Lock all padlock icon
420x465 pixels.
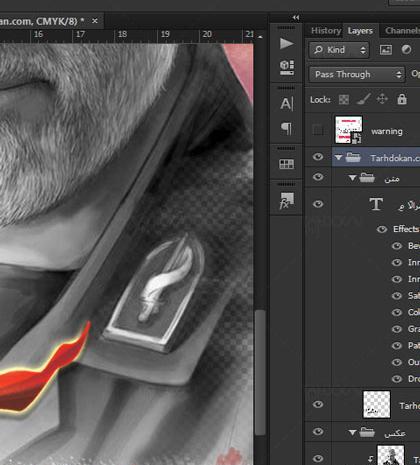[x=402, y=99]
